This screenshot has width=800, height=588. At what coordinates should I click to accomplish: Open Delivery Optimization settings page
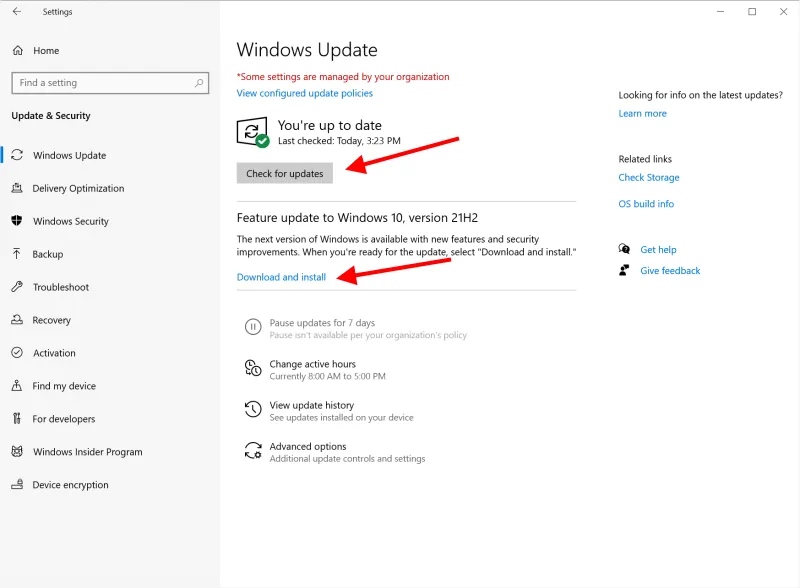(x=78, y=188)
